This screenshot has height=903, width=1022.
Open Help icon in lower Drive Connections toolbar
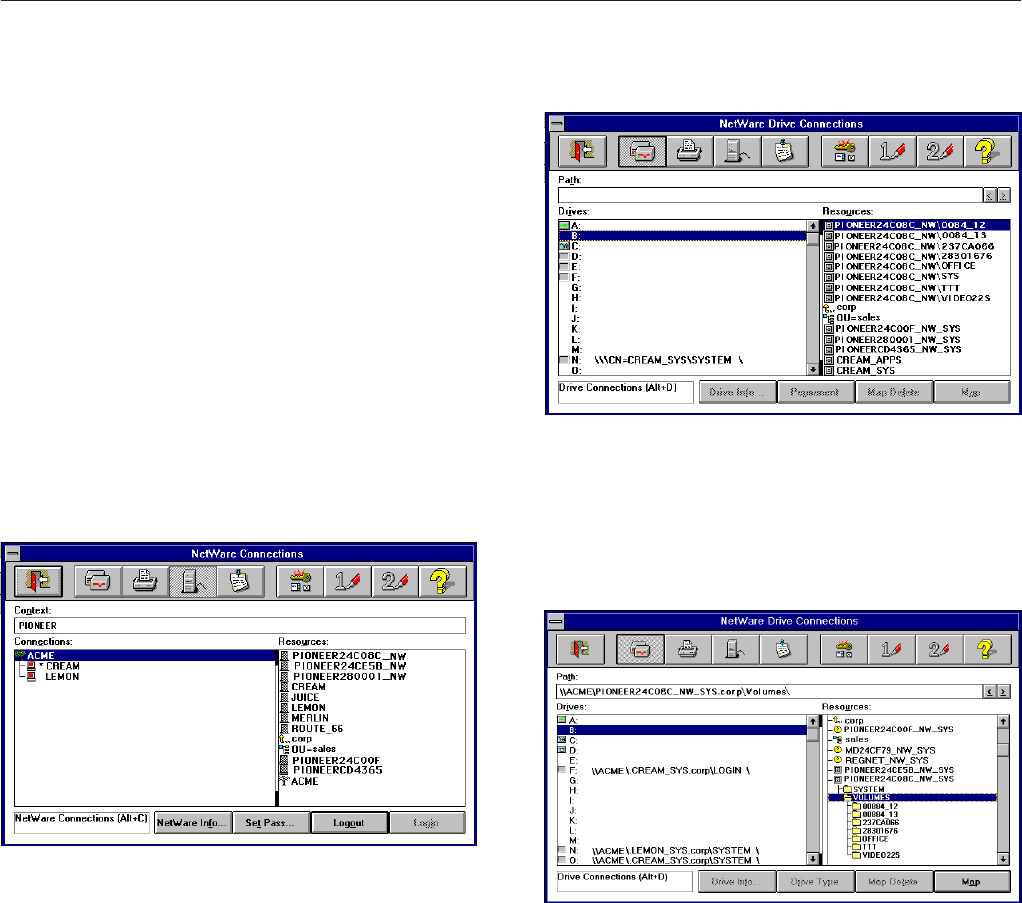986,649
